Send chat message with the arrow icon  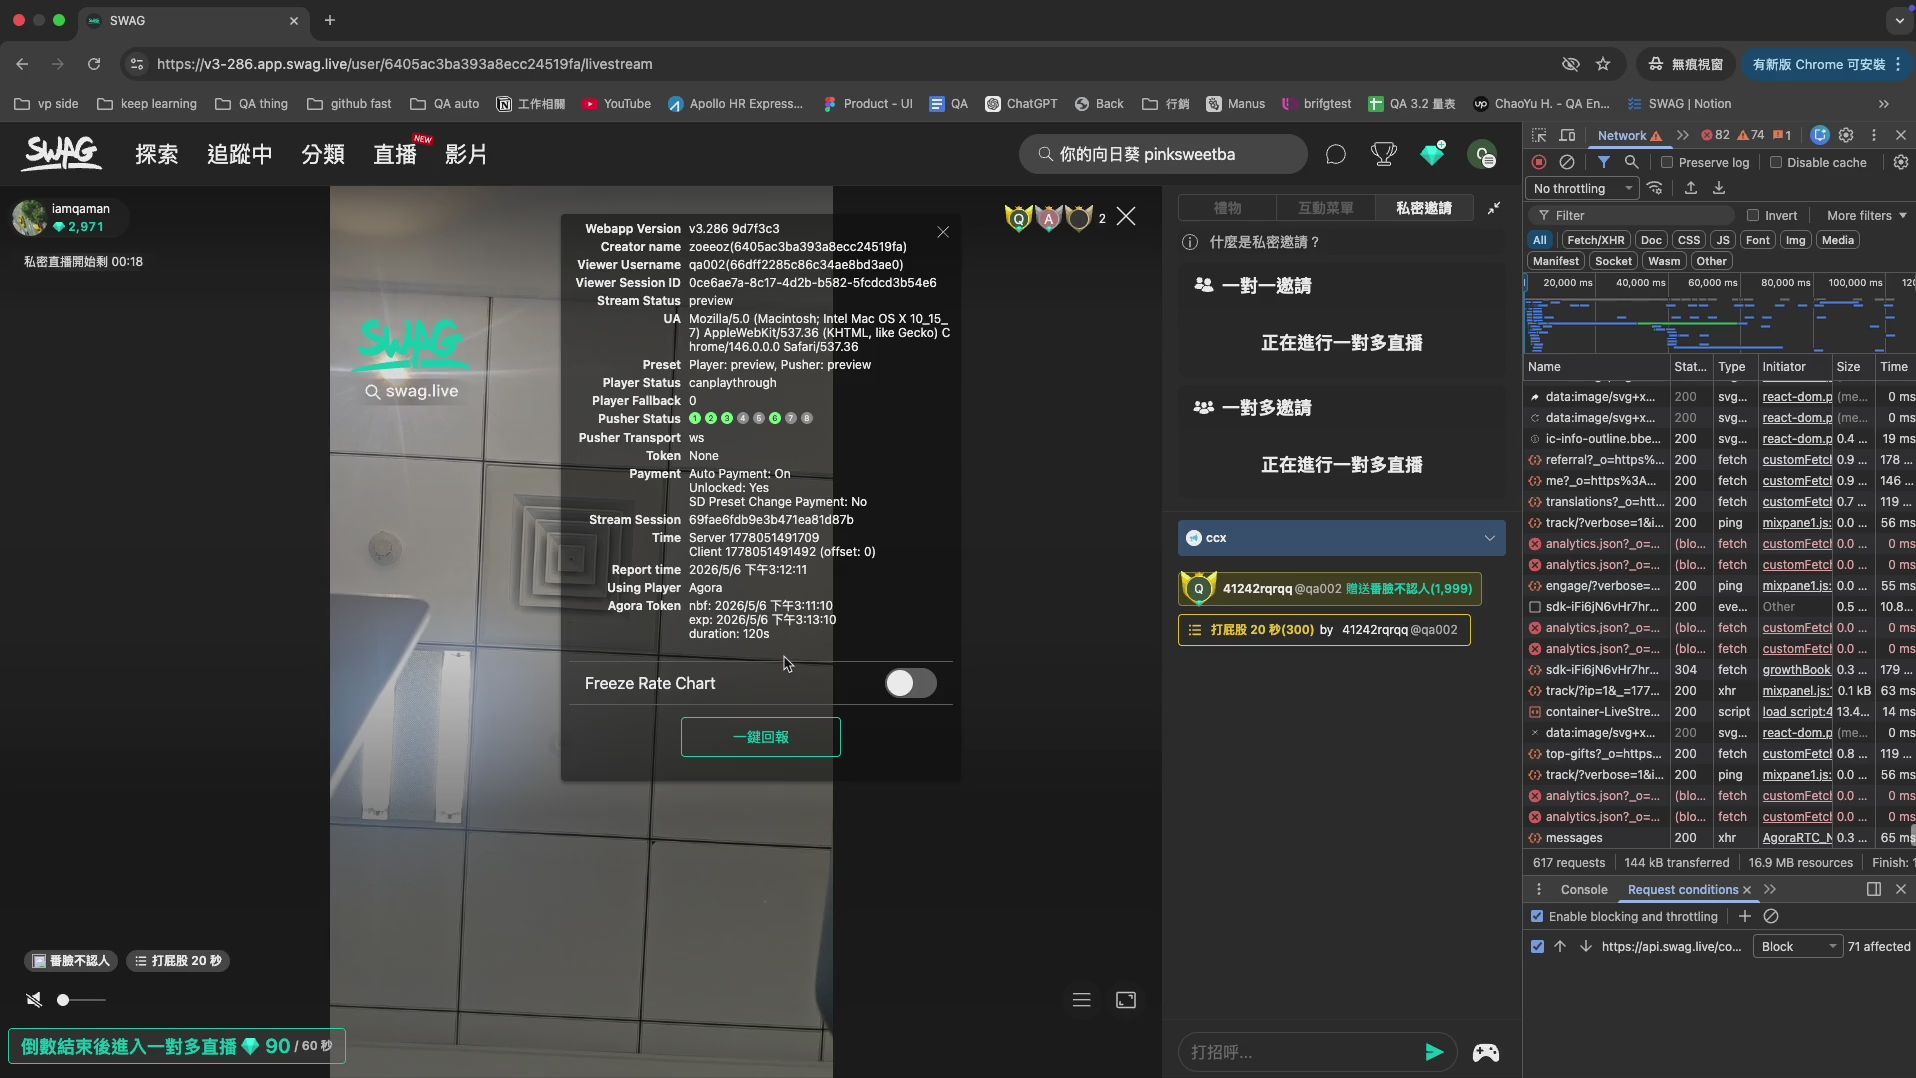point(1434,1052)
